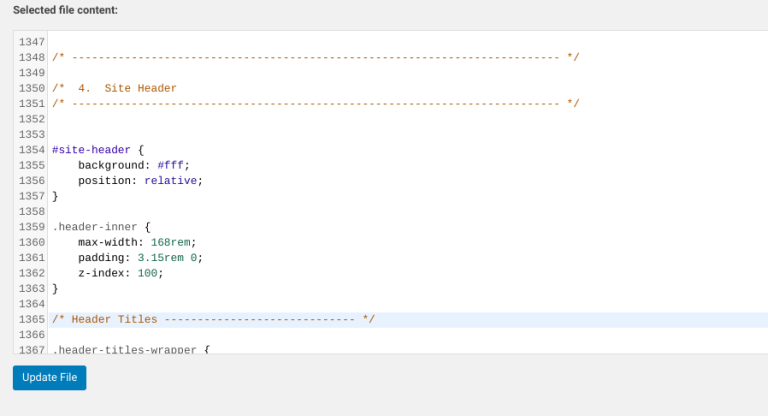Click the 'Selected file content:' label
This screenshot has height=416, width=768.
coord(65,10)
